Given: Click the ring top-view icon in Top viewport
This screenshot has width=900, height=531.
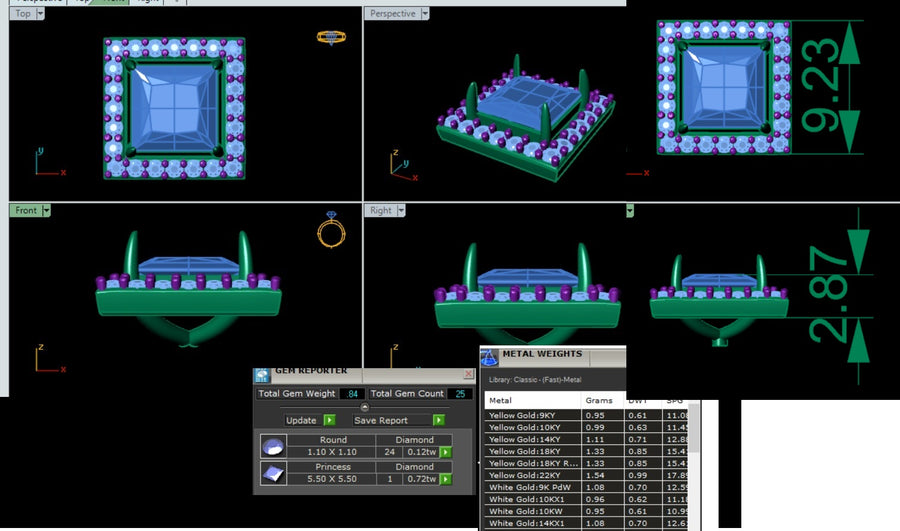Looking at the screenshot, I should click(331, 38).
